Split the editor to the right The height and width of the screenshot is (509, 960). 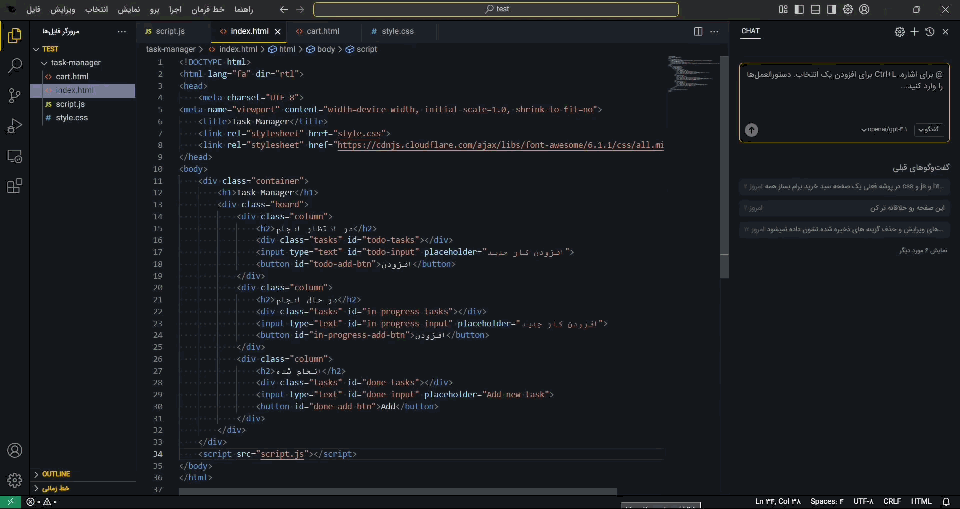coord(698,31)
